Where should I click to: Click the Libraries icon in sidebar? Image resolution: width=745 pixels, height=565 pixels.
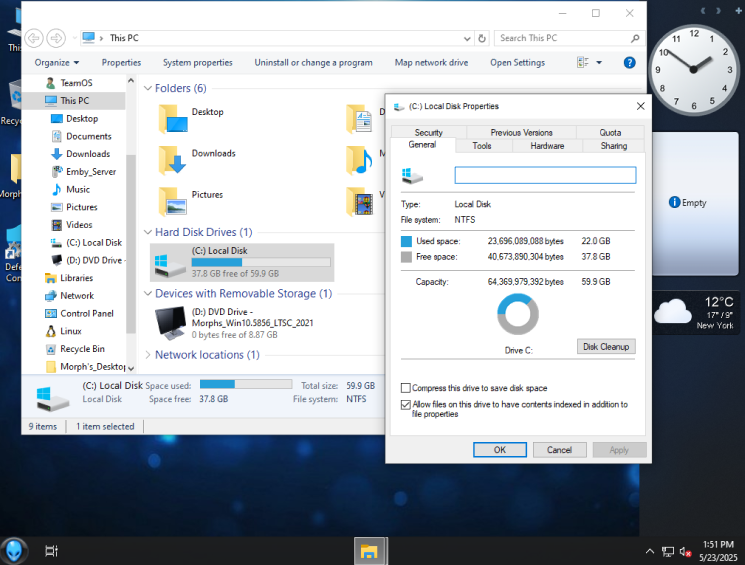pyautogui.click(x=50, y=278)
